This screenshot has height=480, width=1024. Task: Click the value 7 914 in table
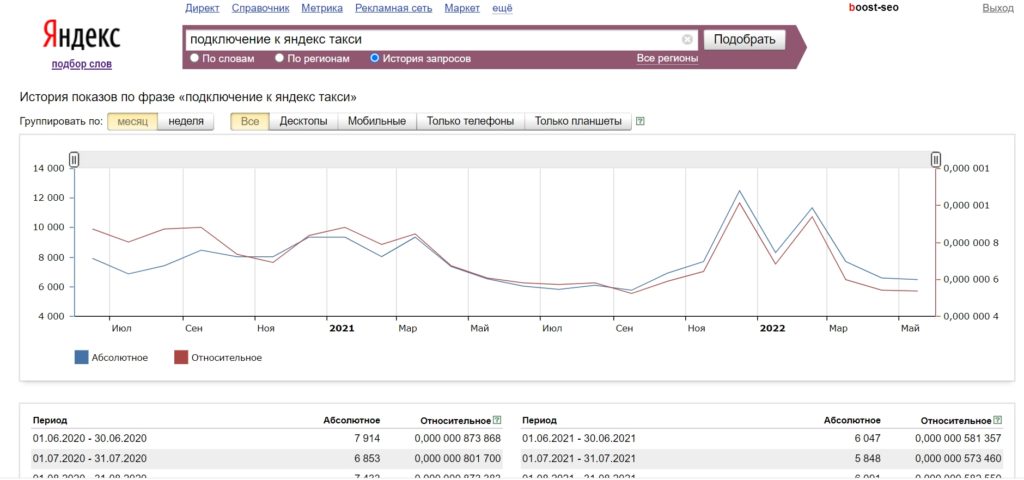pyautogui.click(x=367, y=439)
